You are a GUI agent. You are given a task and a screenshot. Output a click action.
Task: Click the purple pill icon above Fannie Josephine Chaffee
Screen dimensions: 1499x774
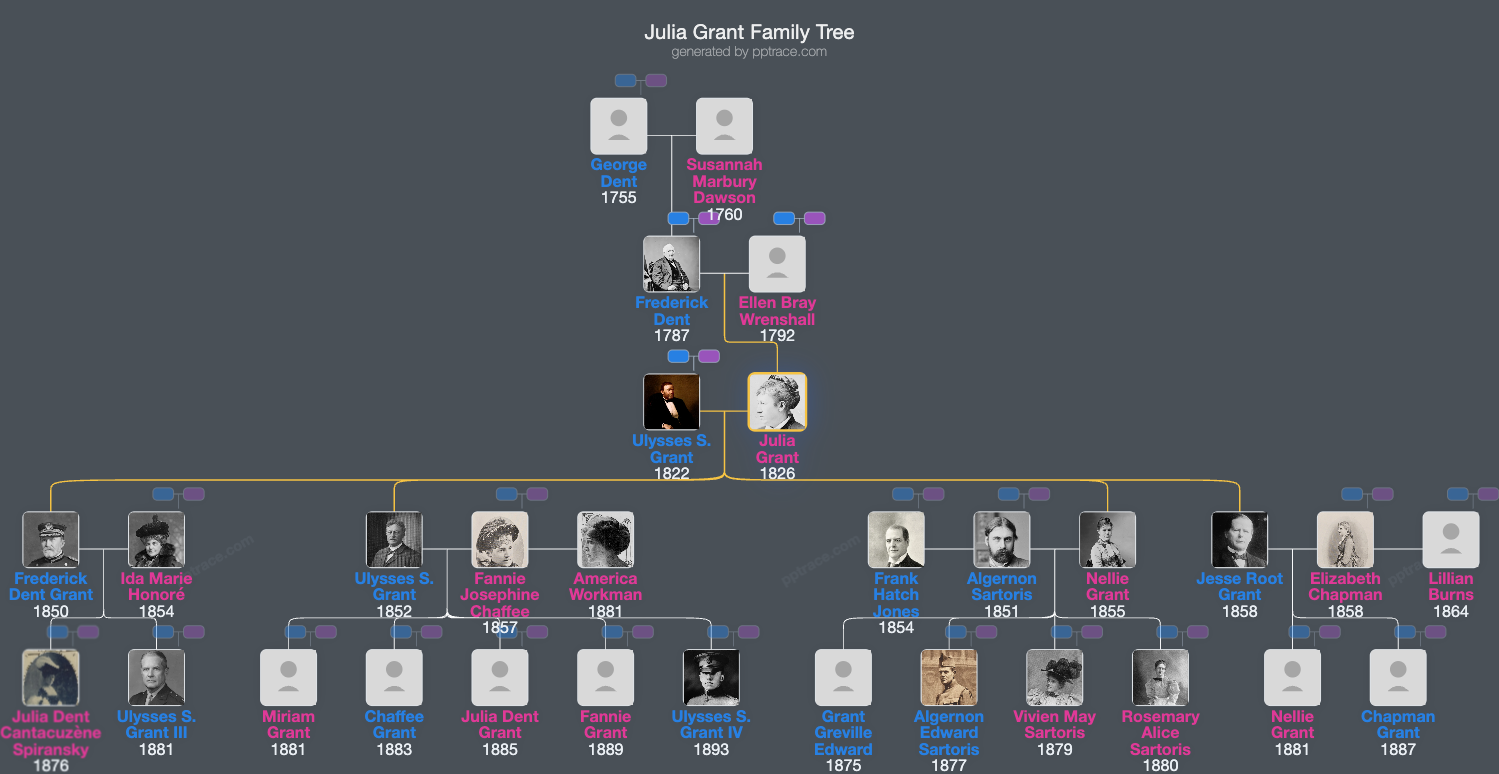539,493
